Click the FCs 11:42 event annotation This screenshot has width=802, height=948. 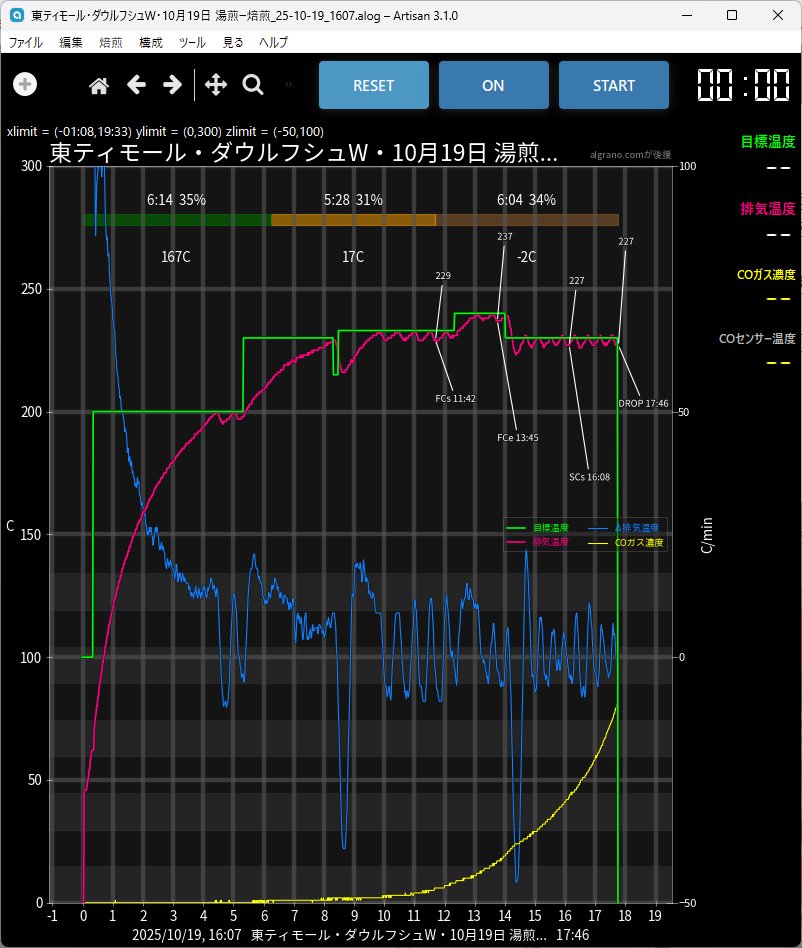tap(455, 398)
